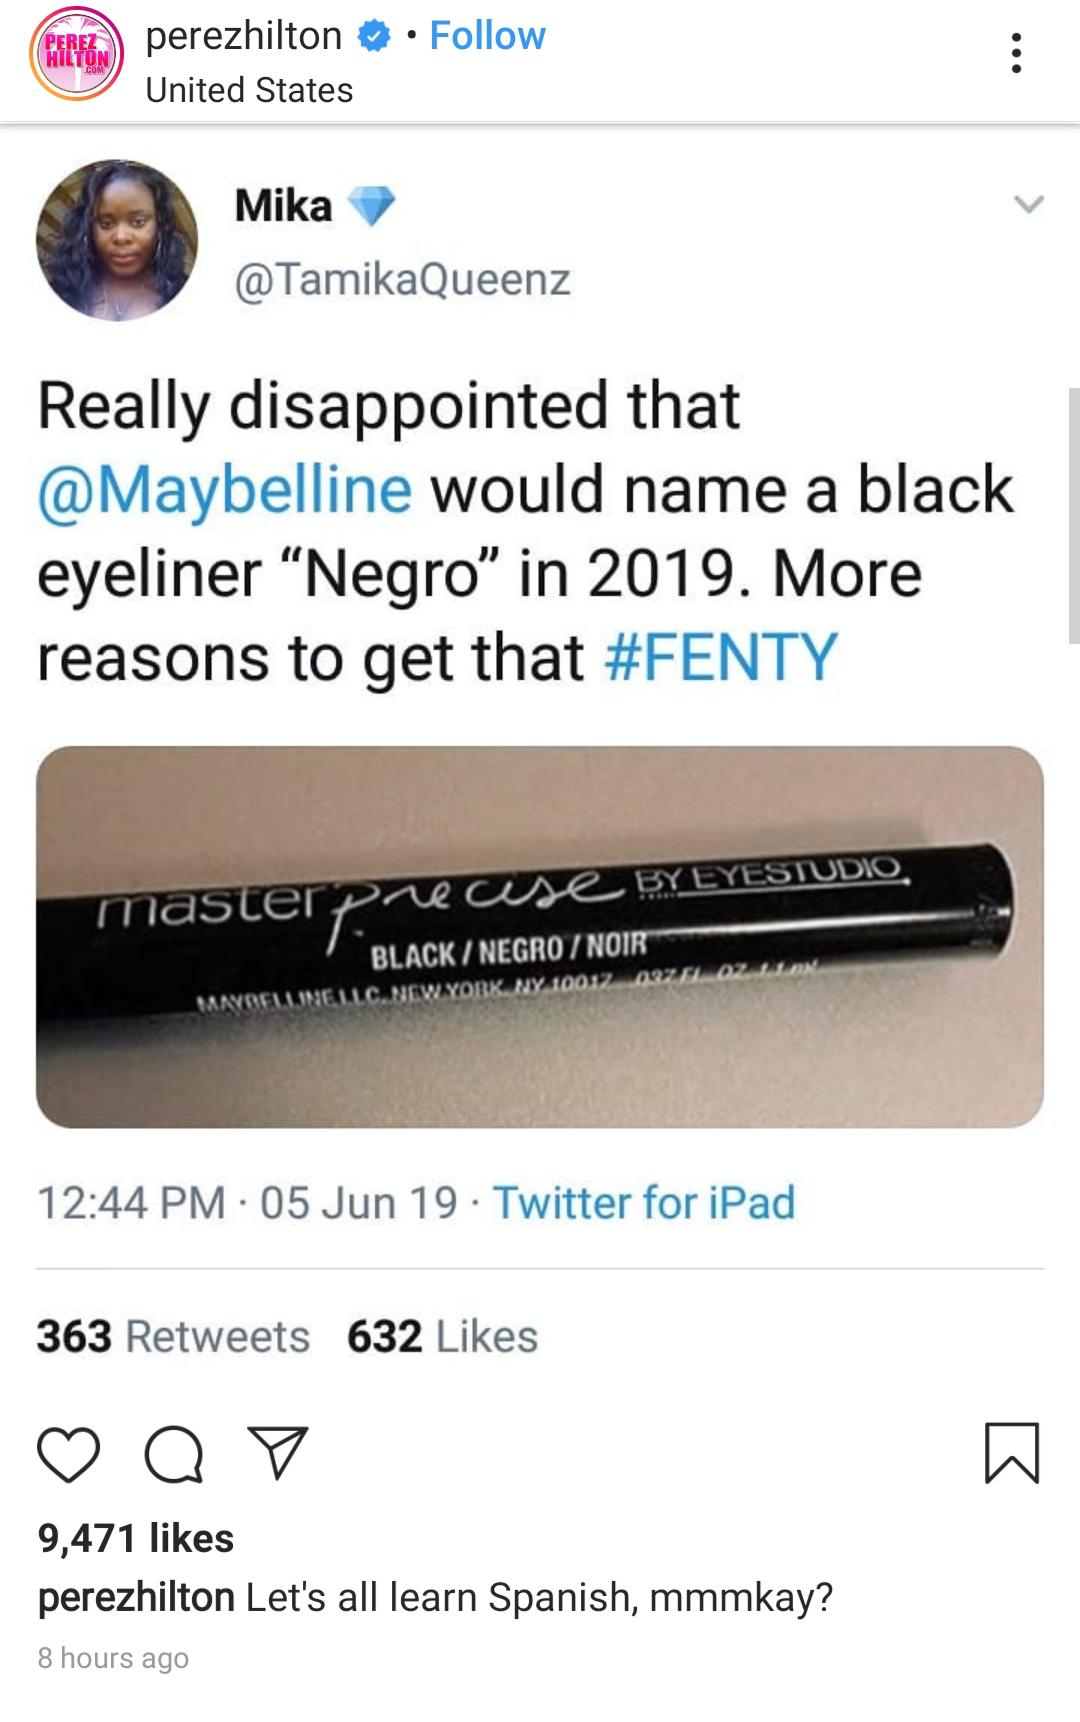View Mika's tweet avatar photo

click(117, 239)
